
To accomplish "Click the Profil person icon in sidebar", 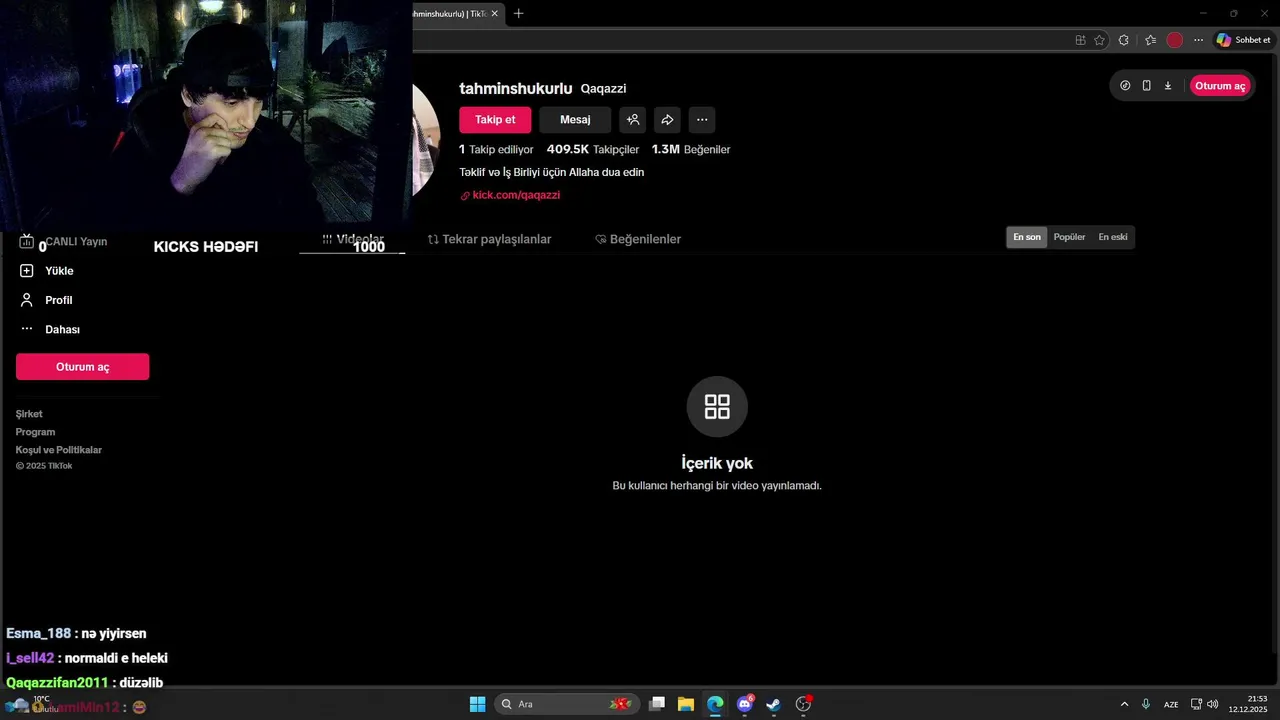I will (x=27, y=300).
